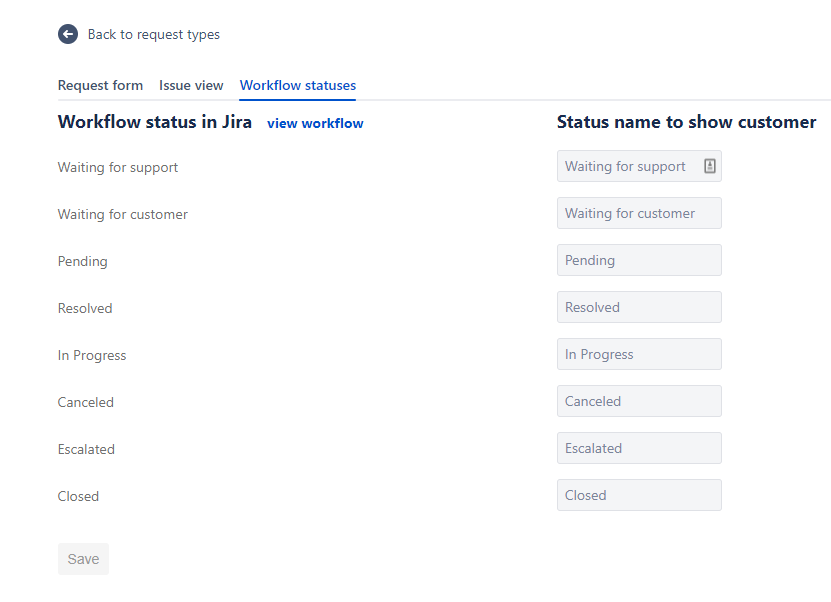Edit the In Progress customer status field
The image size is (831, 602).
[x=639, y=354]
